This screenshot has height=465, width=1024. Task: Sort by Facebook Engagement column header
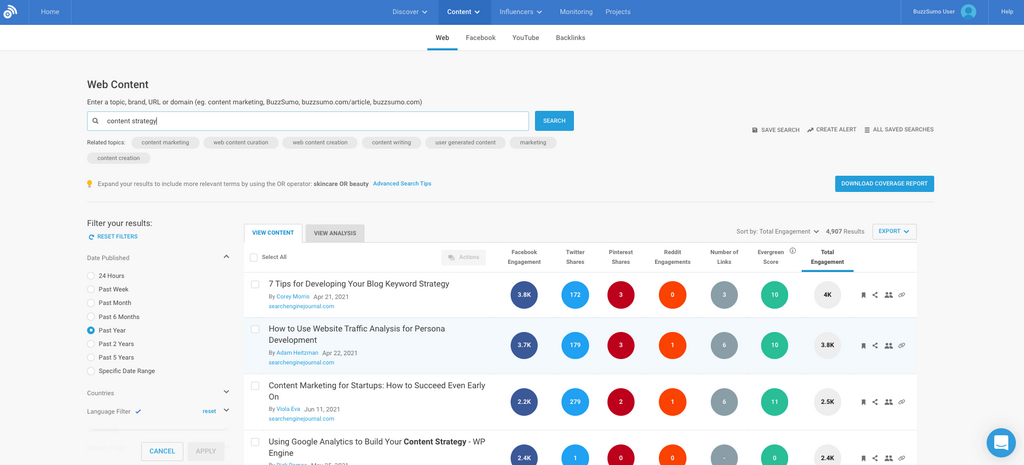[525, 257]
